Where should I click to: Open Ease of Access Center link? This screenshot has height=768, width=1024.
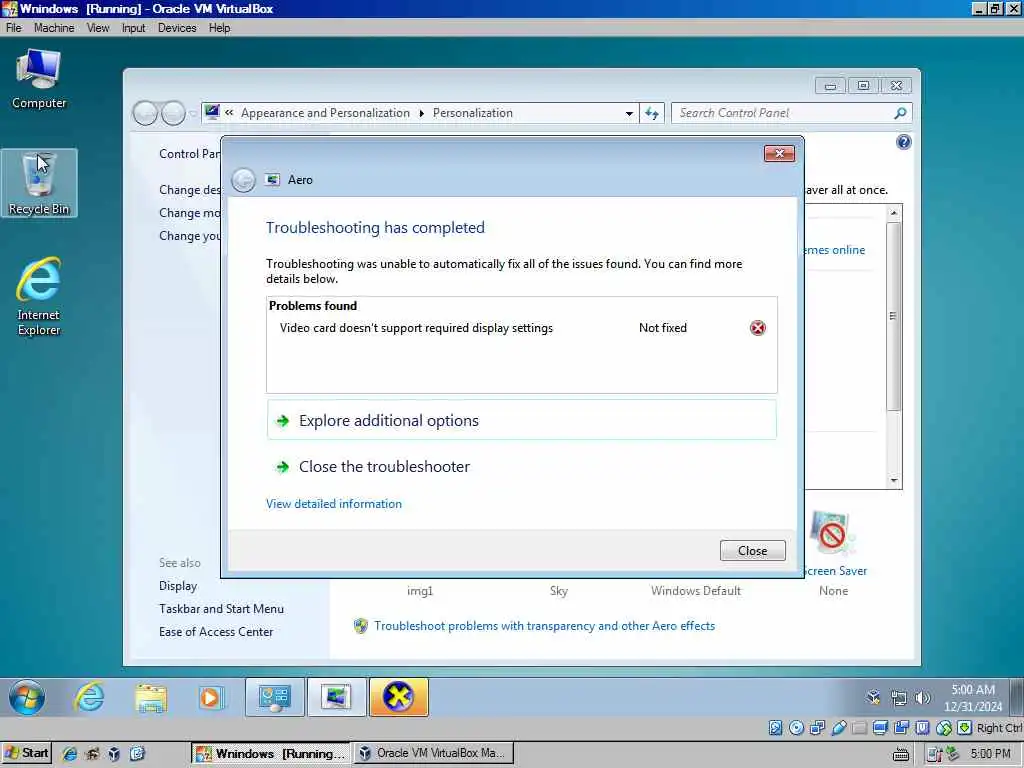[216, 632]
